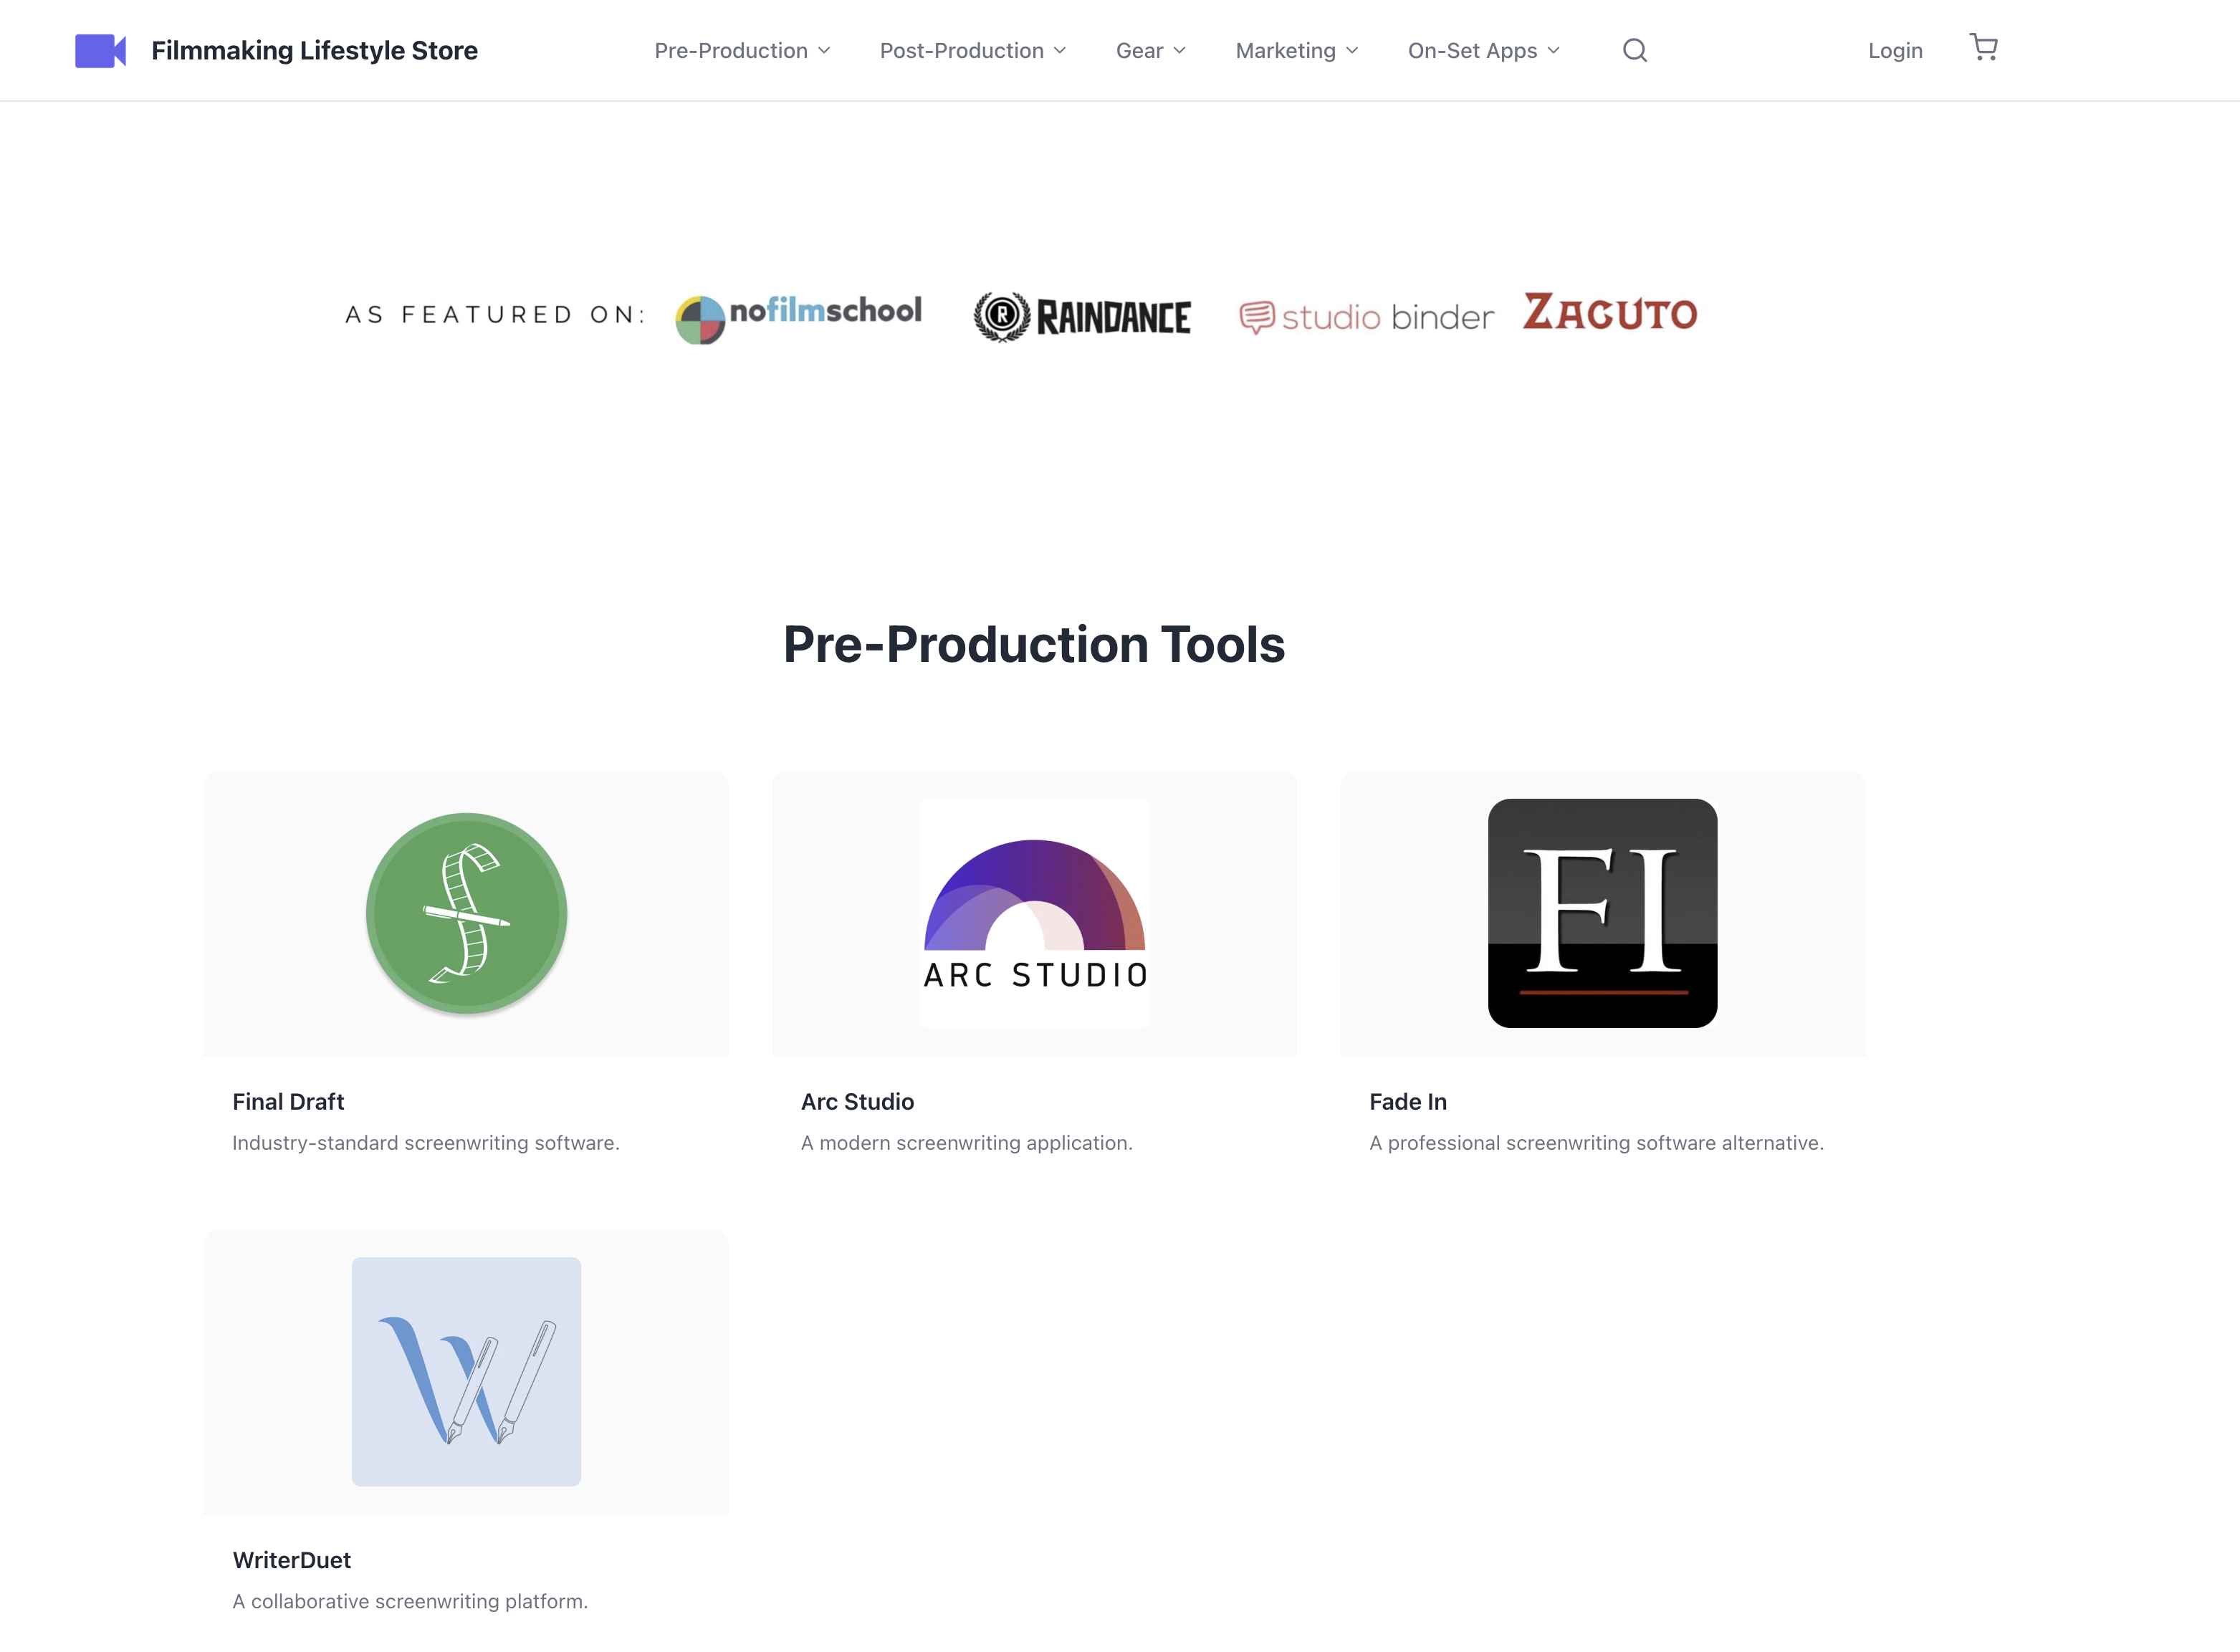Open the Fade In product title

1407,1101
